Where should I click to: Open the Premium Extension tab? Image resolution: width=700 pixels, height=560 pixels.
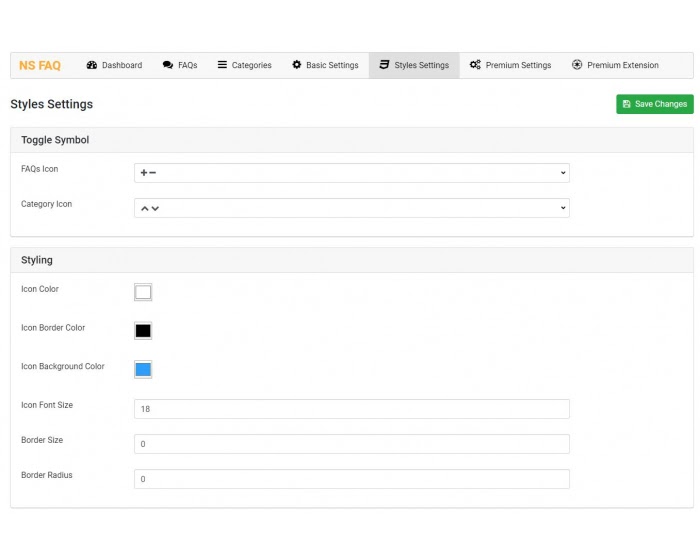(615, 66)
